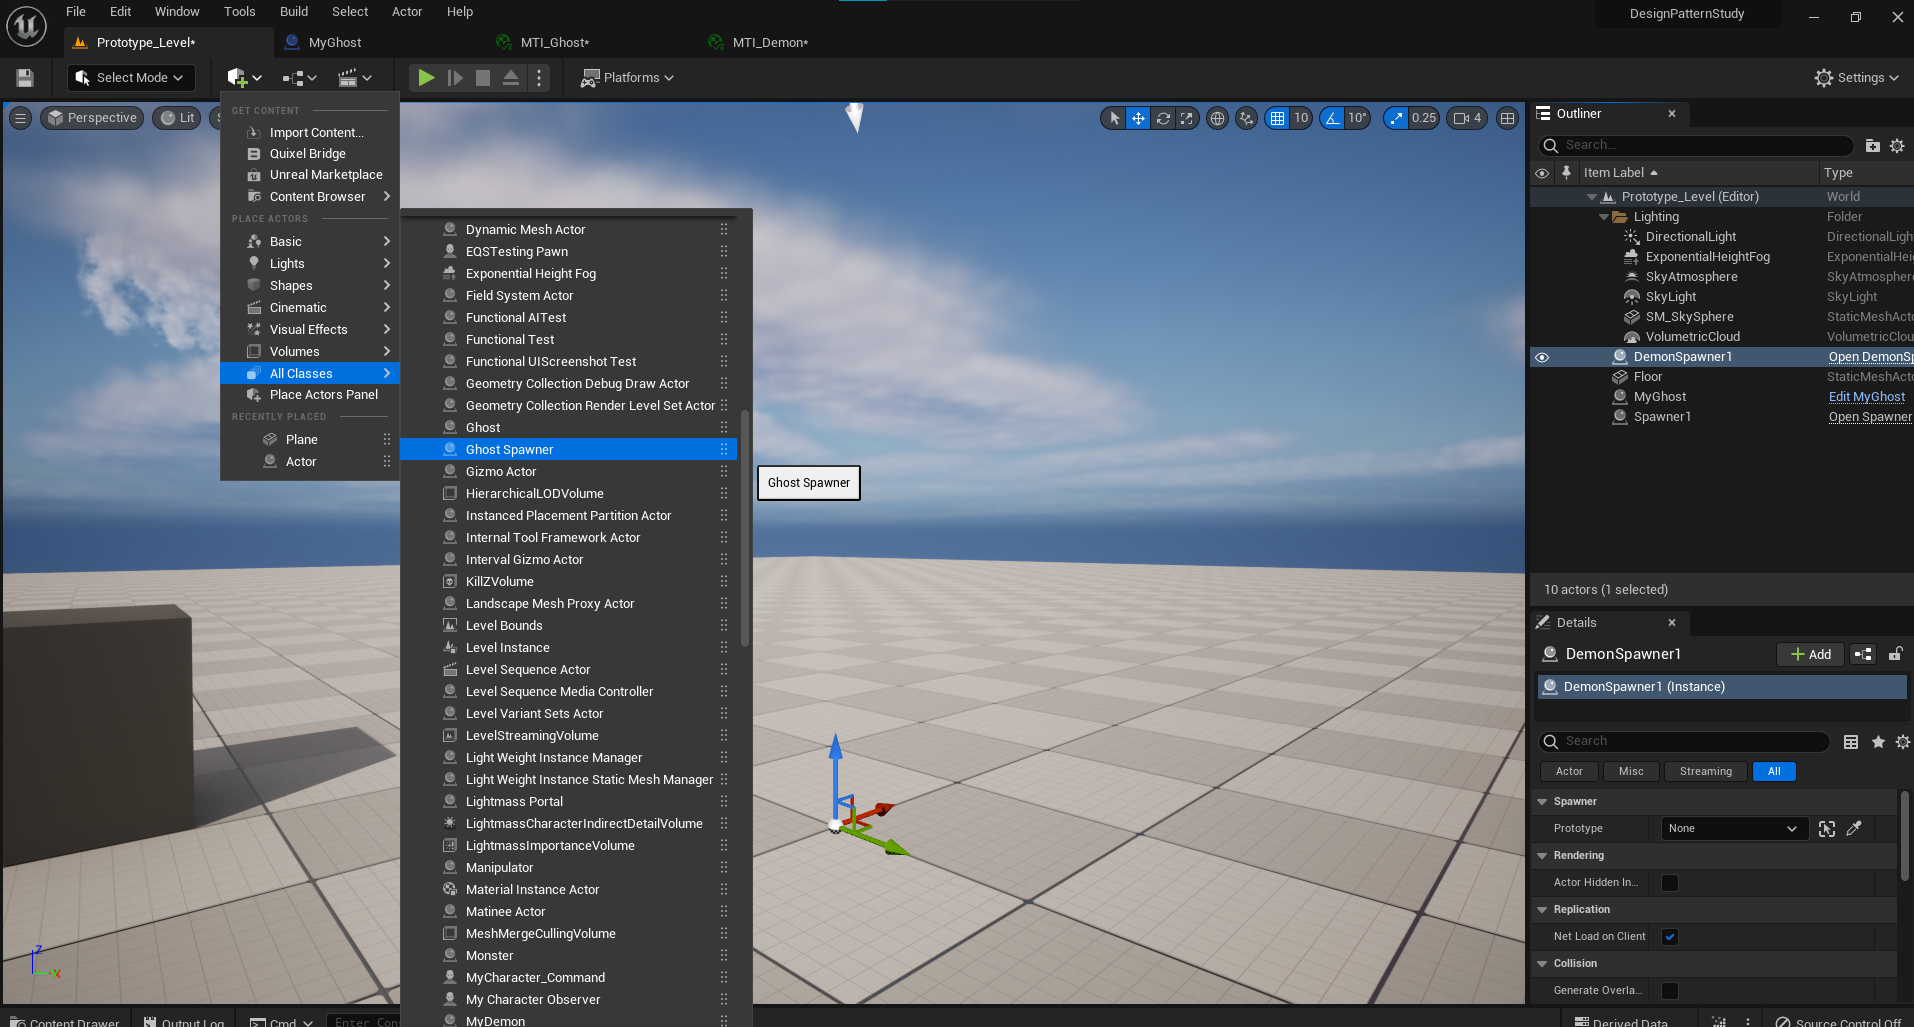
Task: Change camera speed setting
Action: click(x=1467, y=118)
